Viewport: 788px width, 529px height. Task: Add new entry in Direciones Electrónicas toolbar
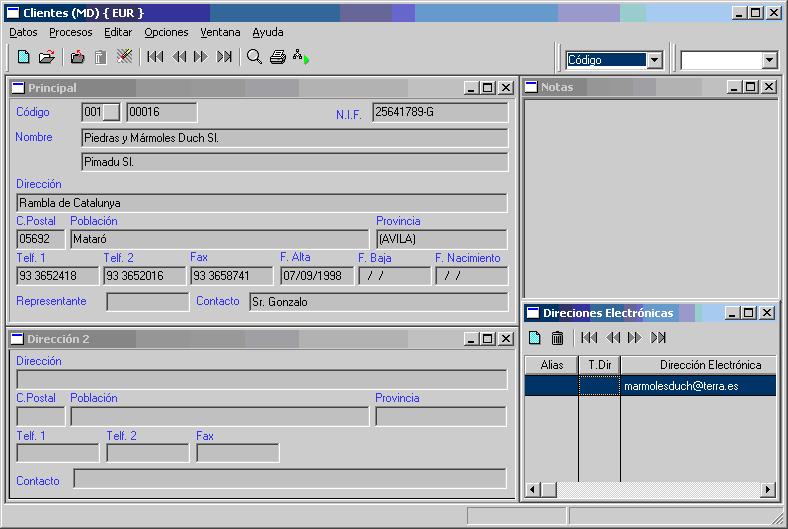pos(535,338)
